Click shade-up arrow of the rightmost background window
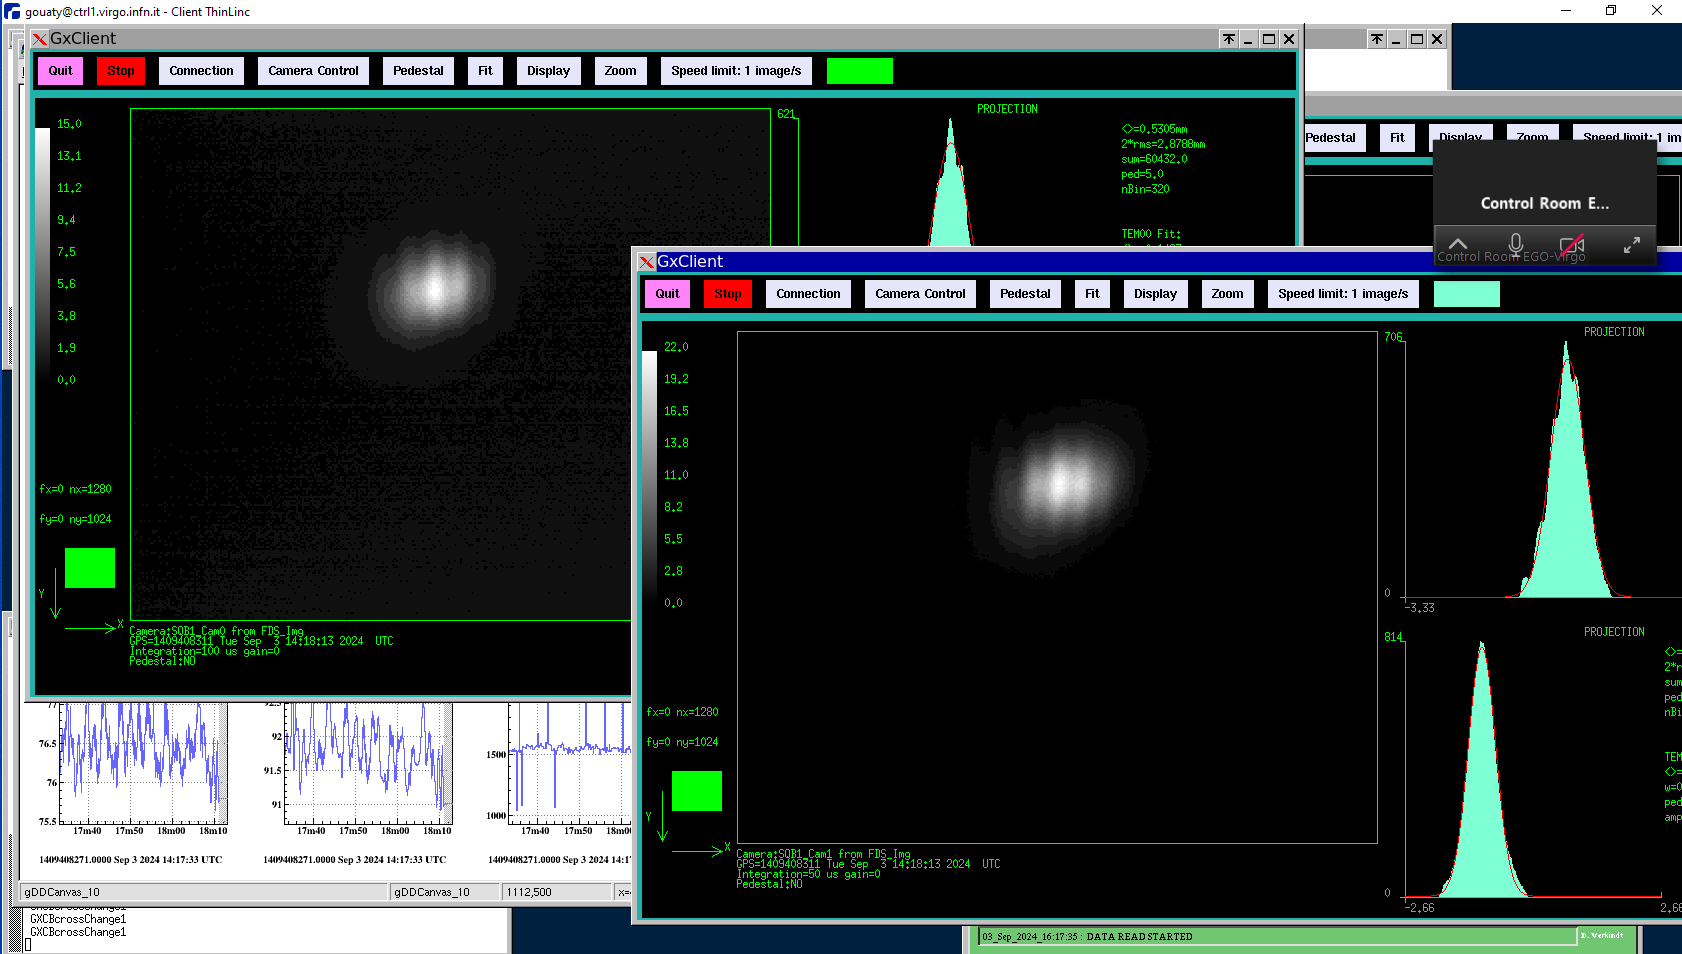Screen dimensions: 1682x954 tap(1377, 39)
